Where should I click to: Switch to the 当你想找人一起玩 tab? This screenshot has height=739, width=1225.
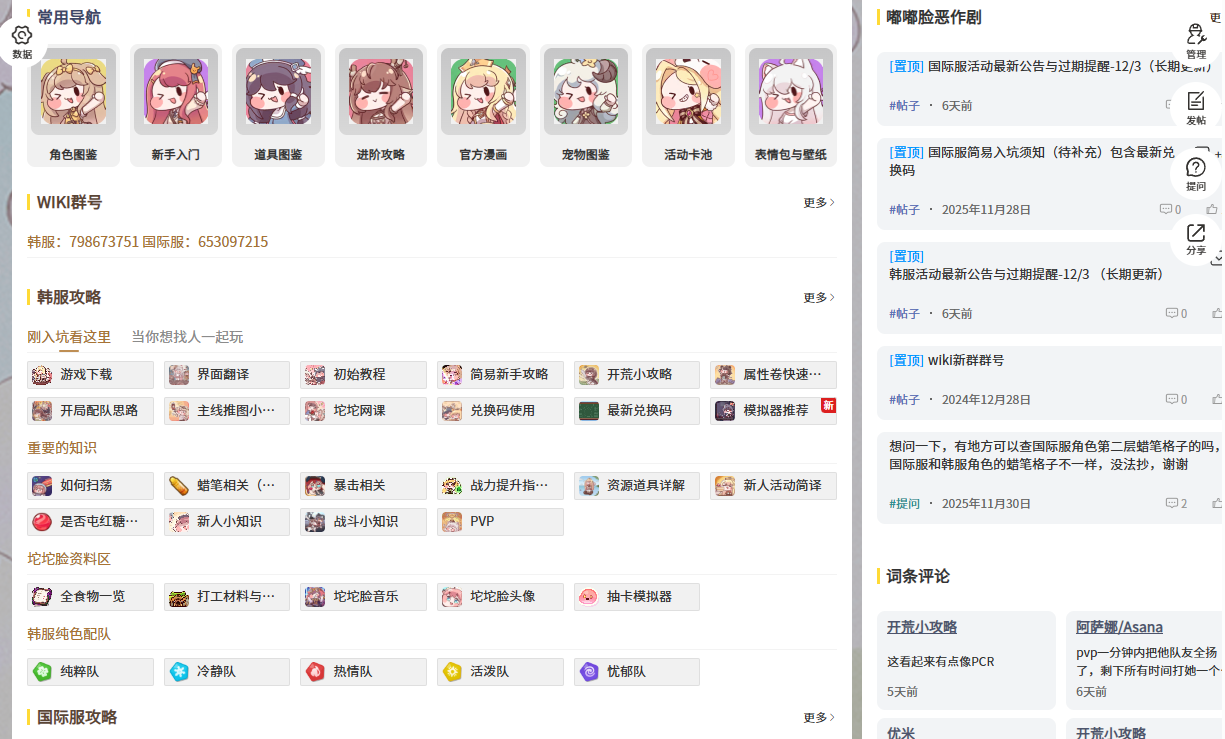(x=187, y=337)
